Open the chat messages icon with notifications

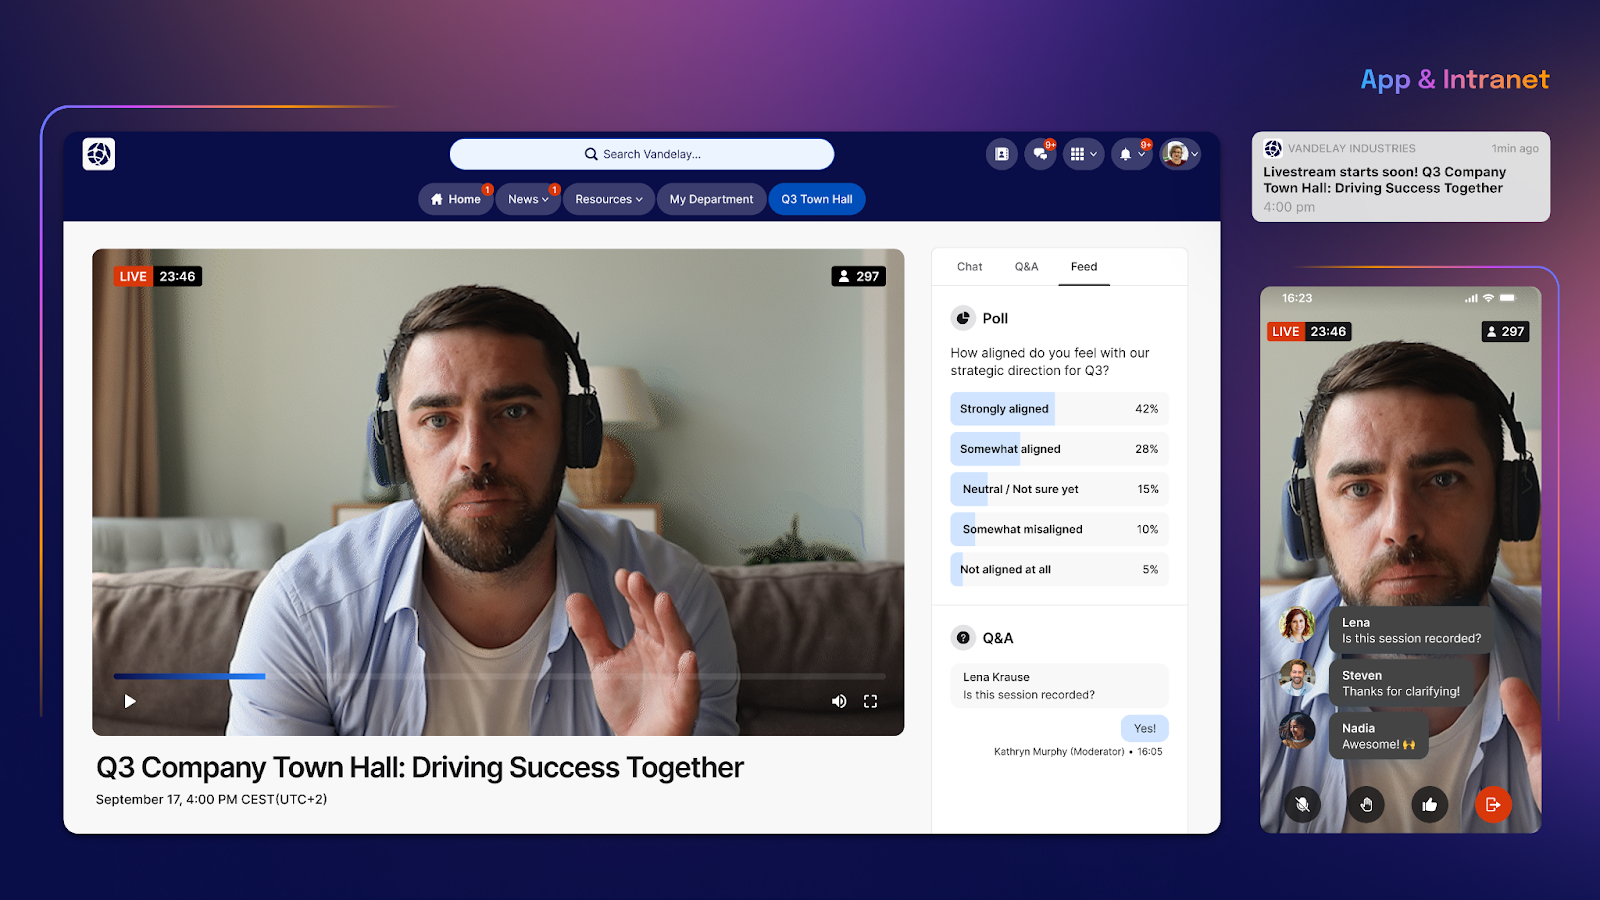1040,154
